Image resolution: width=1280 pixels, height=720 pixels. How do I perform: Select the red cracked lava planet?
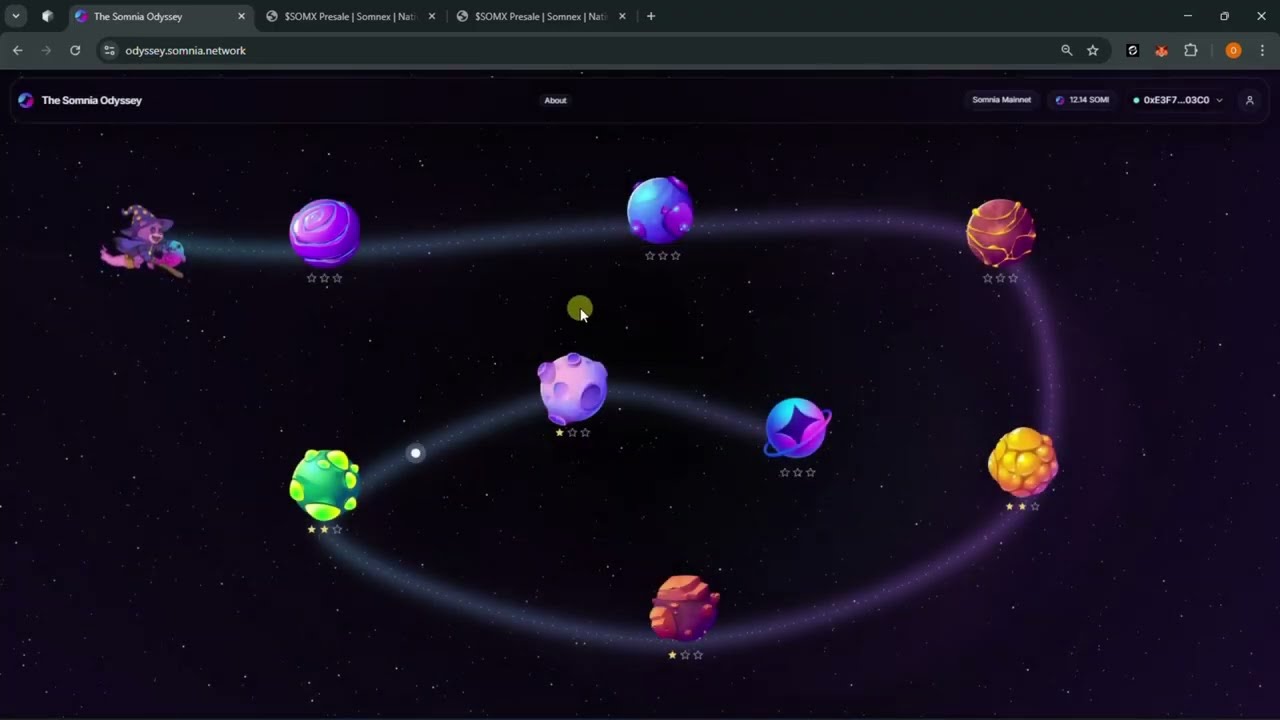click(1000, 232)
